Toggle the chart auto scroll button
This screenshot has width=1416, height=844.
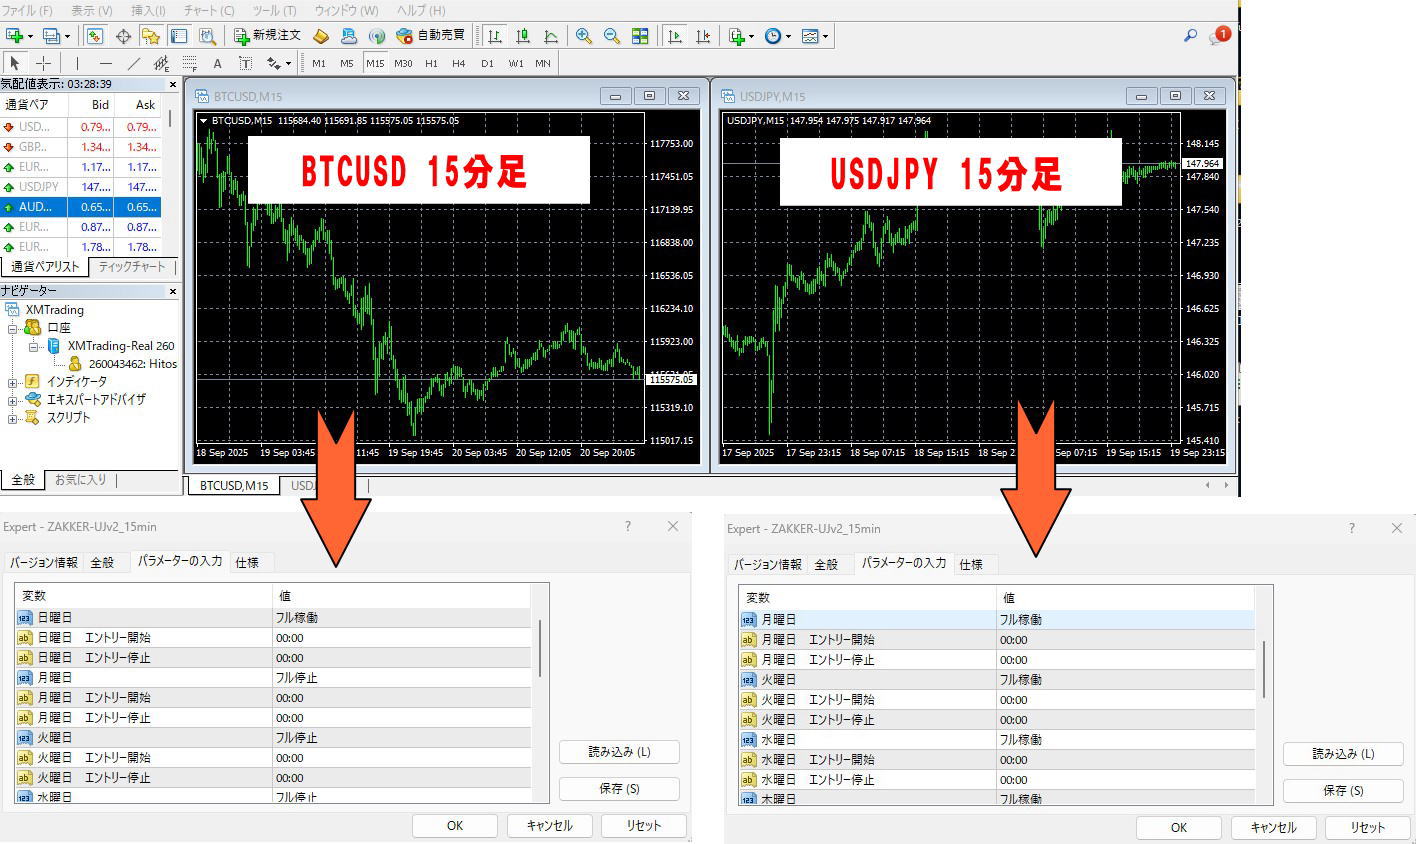pos(675,36)
